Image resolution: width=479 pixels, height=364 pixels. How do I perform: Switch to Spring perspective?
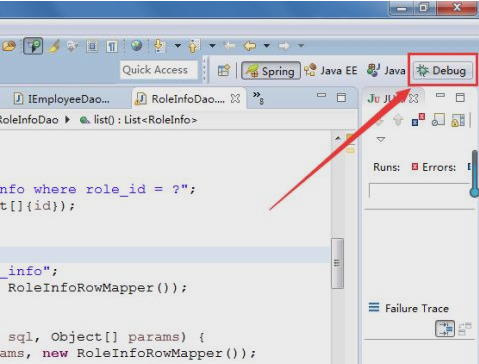coord(271,71)
